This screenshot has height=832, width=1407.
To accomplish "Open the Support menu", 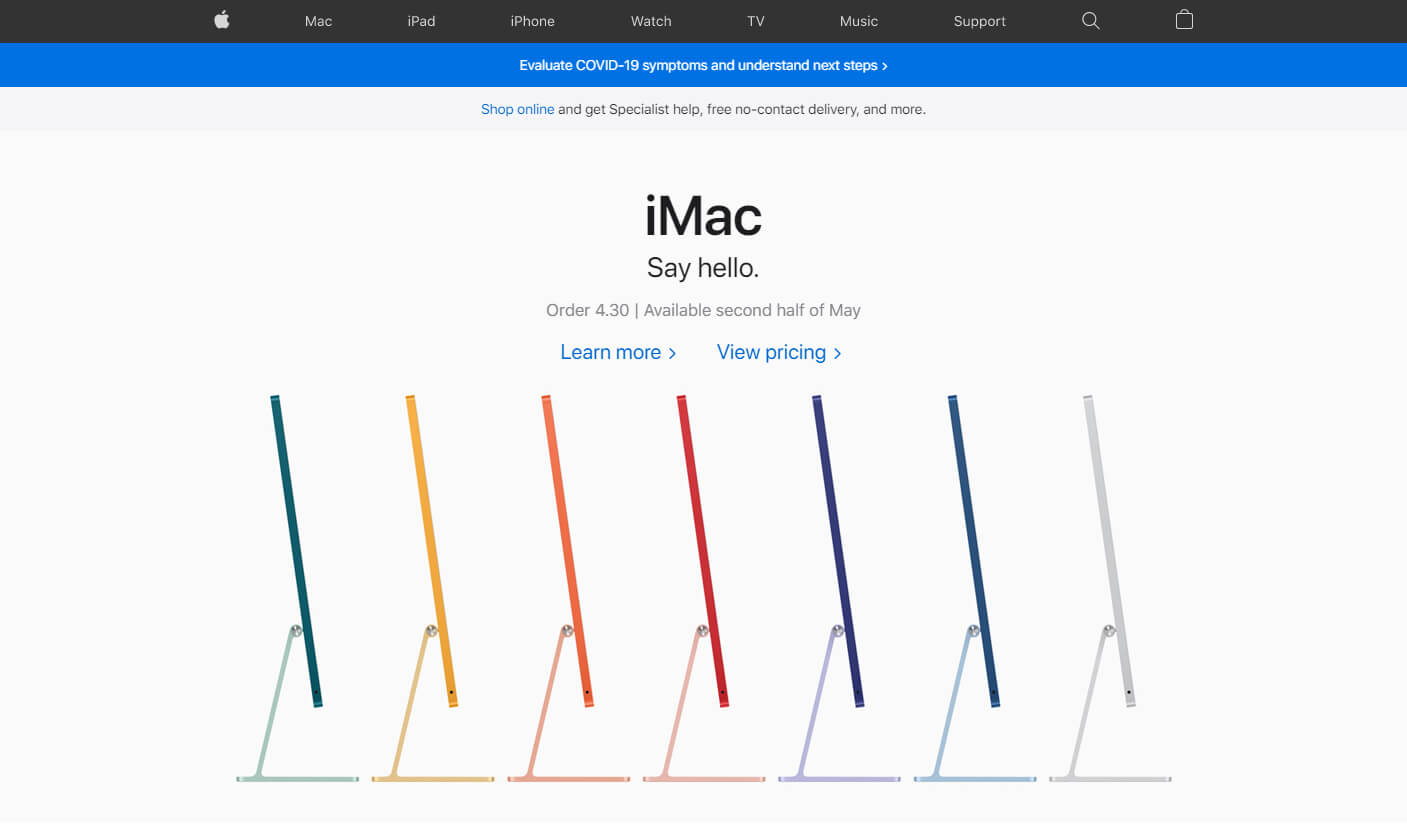I will pos(979,21).
